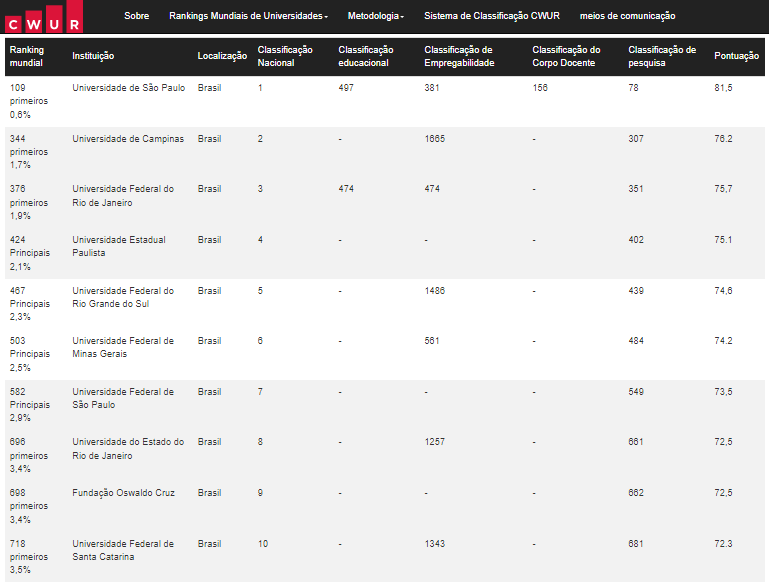Click employability rank 561 cell
The width and height of the screenshot is (769, 582).
(432, 341)
